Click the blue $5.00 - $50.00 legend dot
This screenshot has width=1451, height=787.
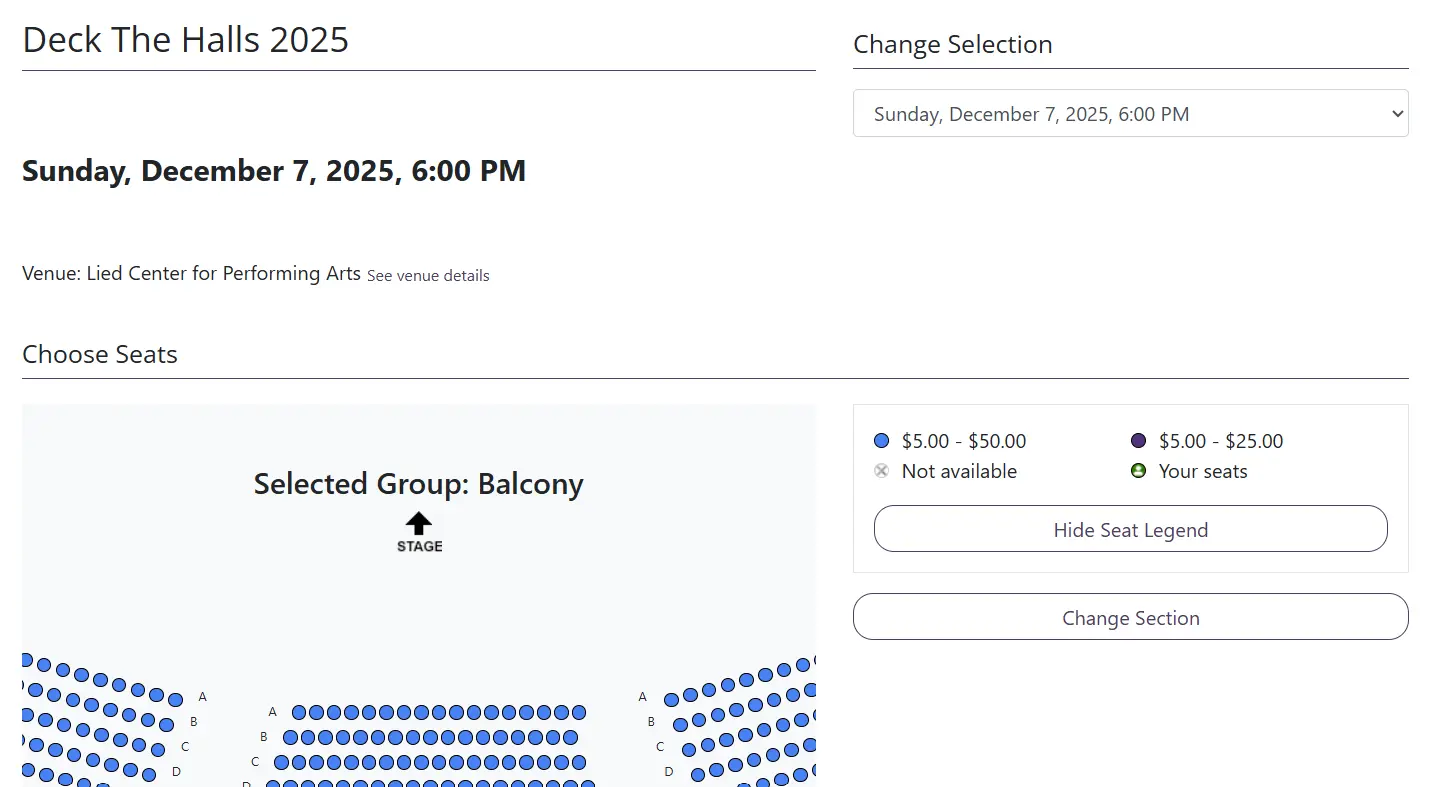pos(881,441)
